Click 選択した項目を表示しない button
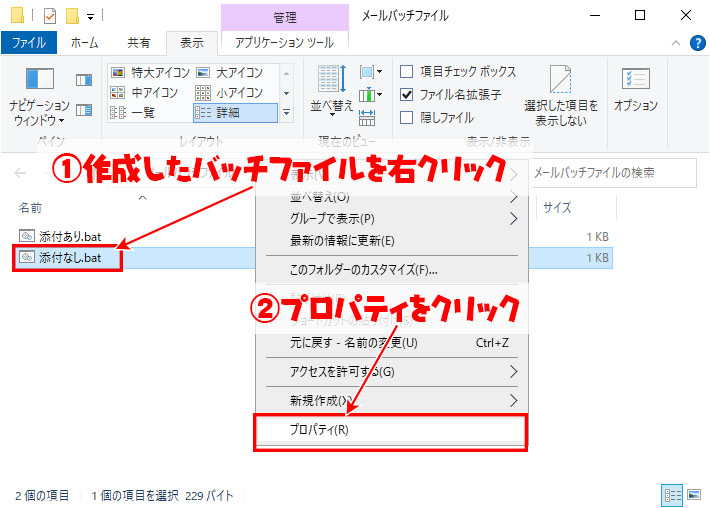This screenshot has width=710, height=508. 561,96
